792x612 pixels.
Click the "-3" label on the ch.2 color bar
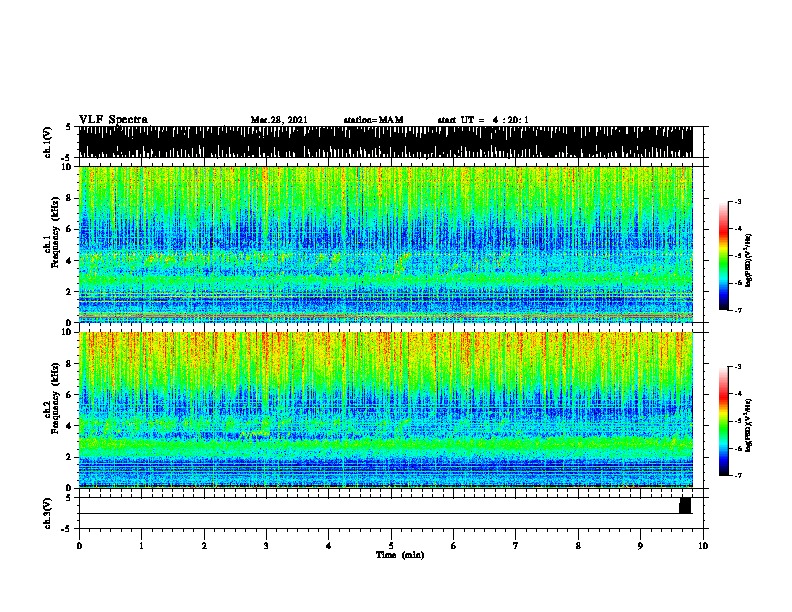point(738,367)
